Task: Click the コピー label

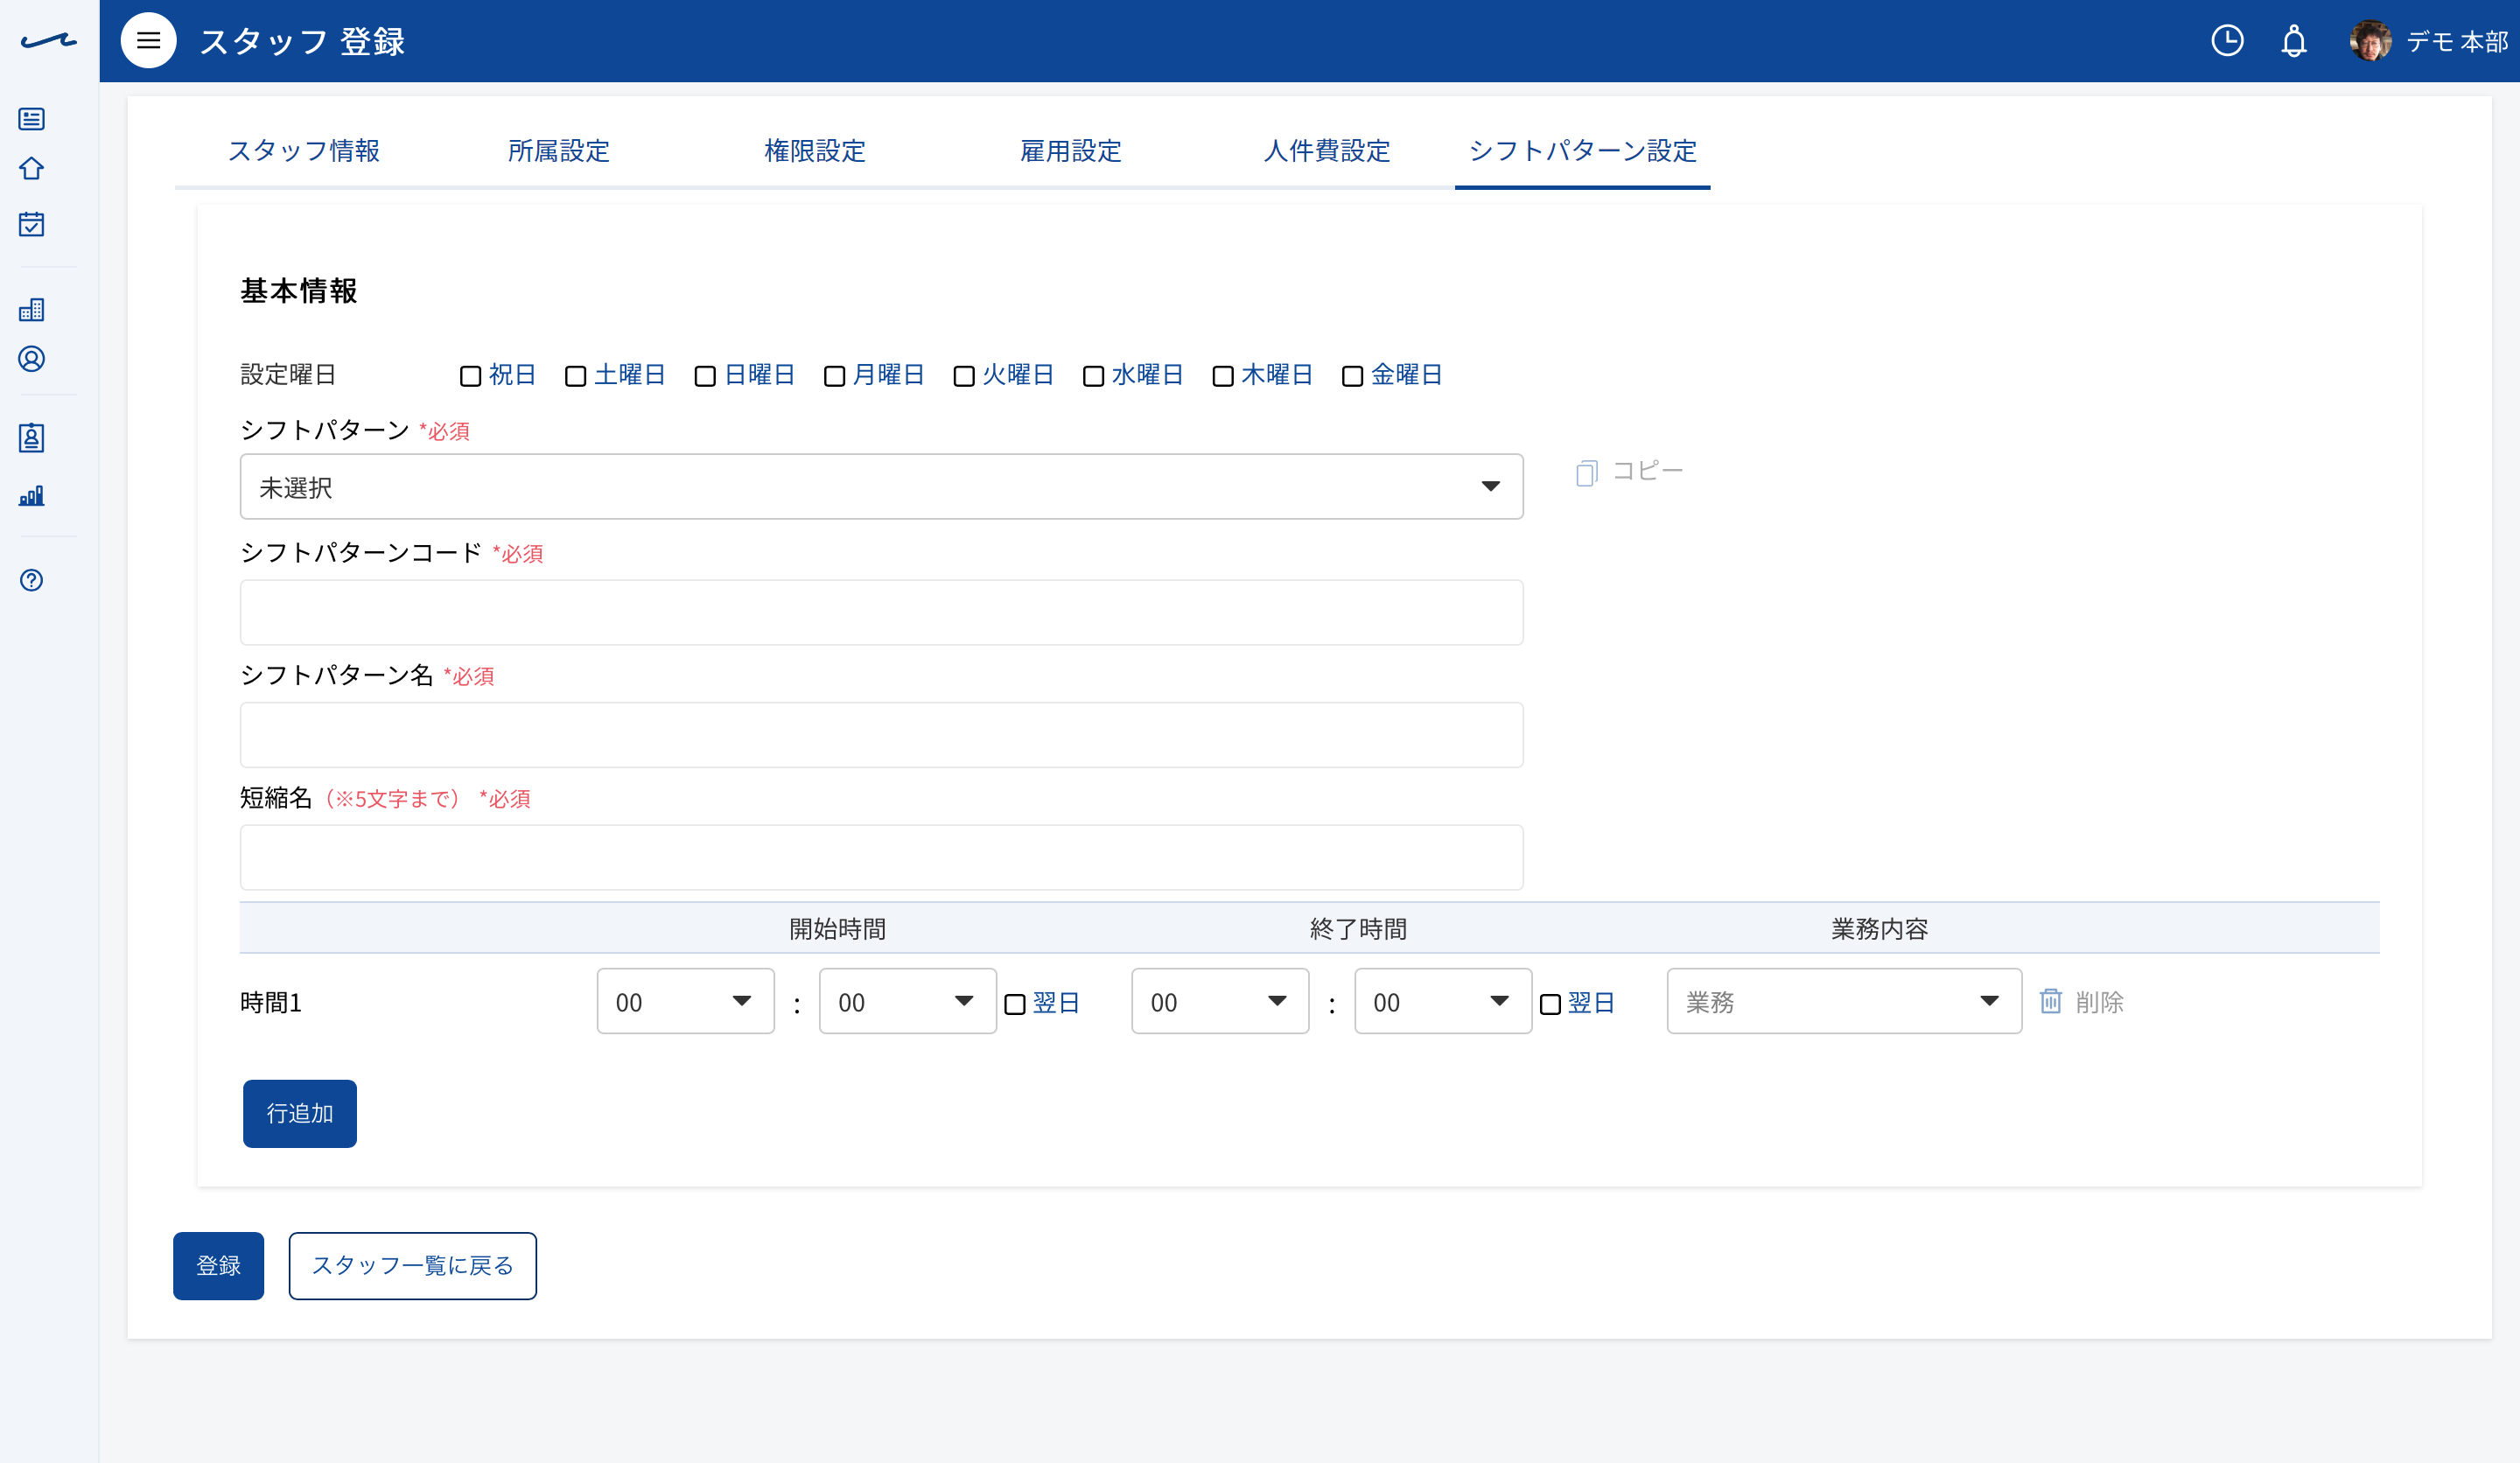Action: 1647,470
